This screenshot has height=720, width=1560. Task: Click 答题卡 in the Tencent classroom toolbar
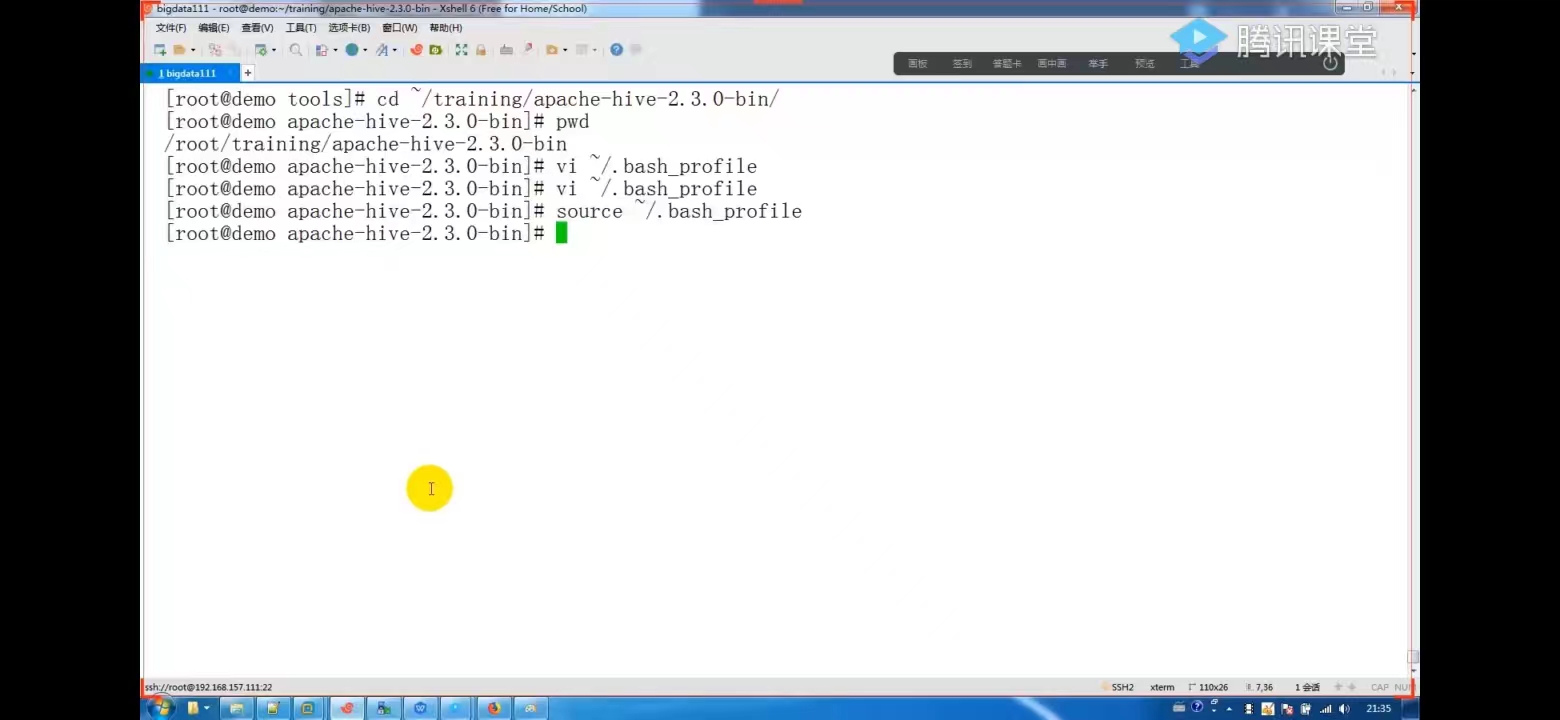pos(1007,64)
